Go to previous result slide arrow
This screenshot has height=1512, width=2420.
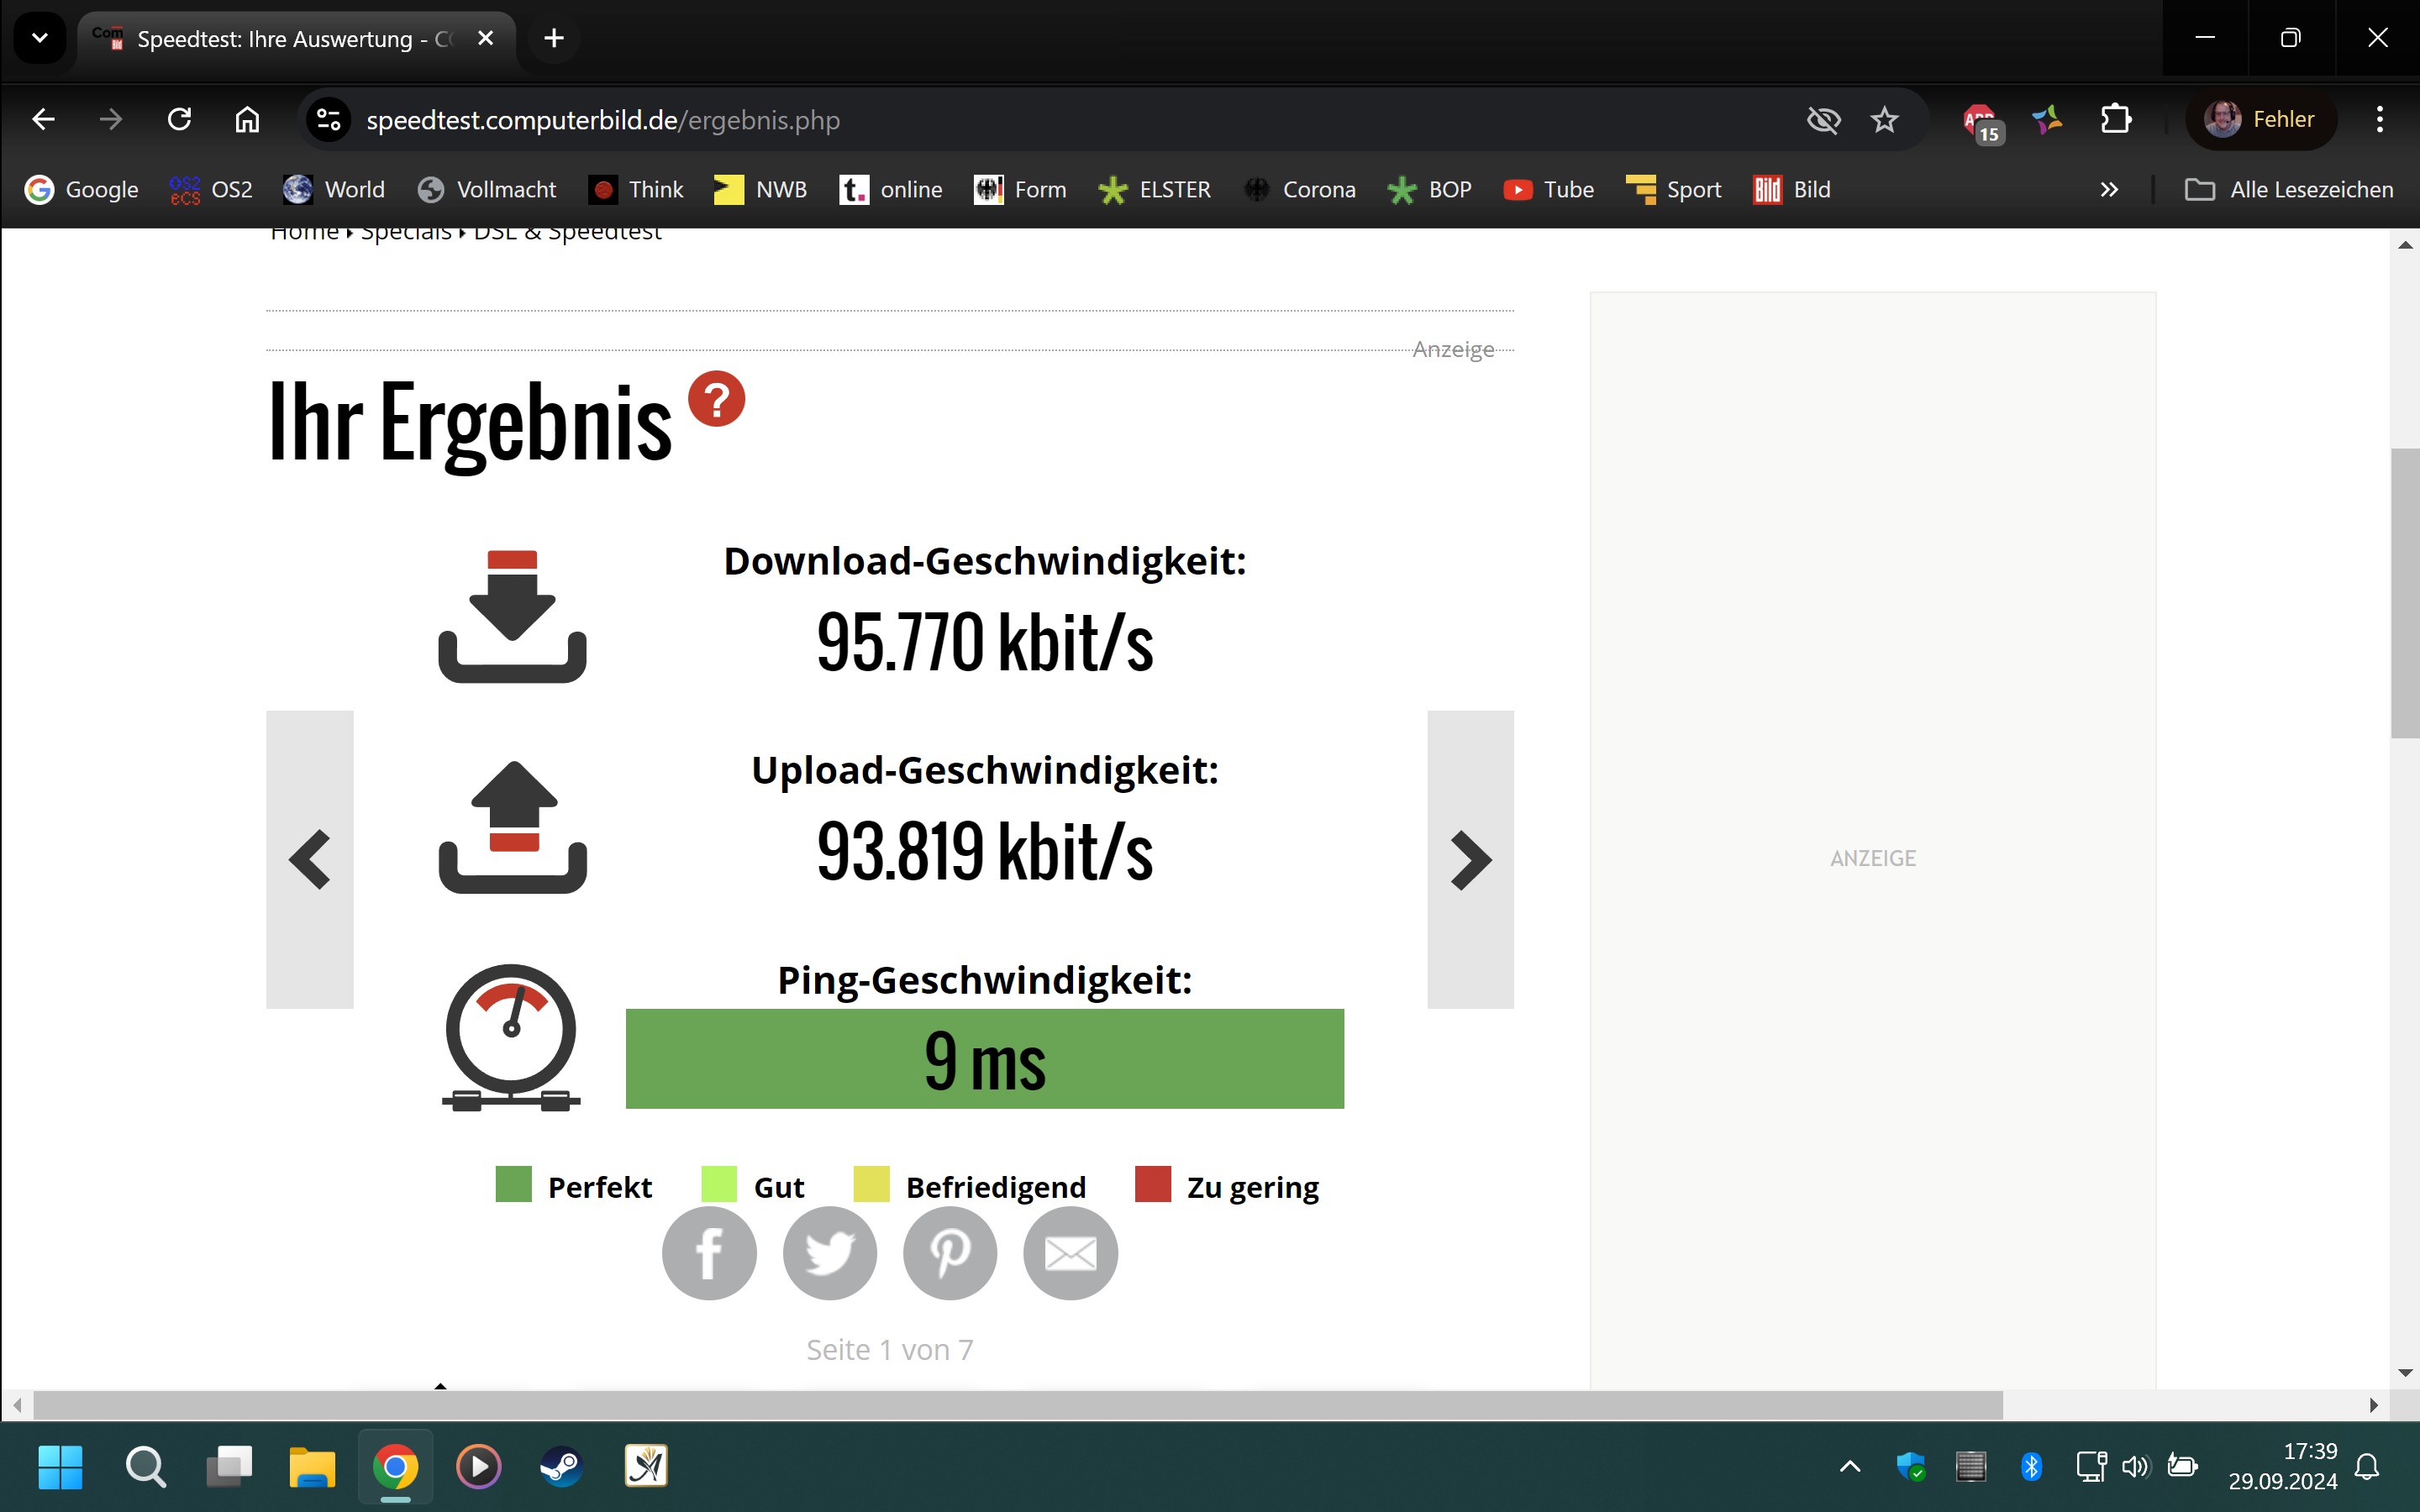[310, 859]
